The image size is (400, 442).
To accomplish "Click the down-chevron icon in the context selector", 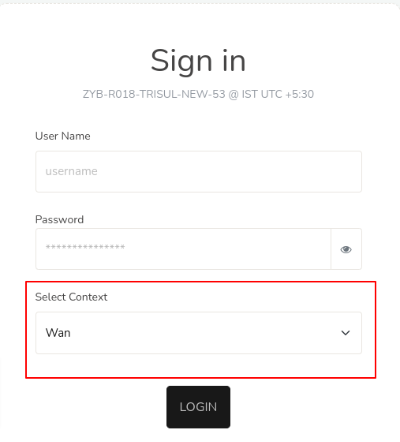I will pyautogui.click(x=346, y=333).
